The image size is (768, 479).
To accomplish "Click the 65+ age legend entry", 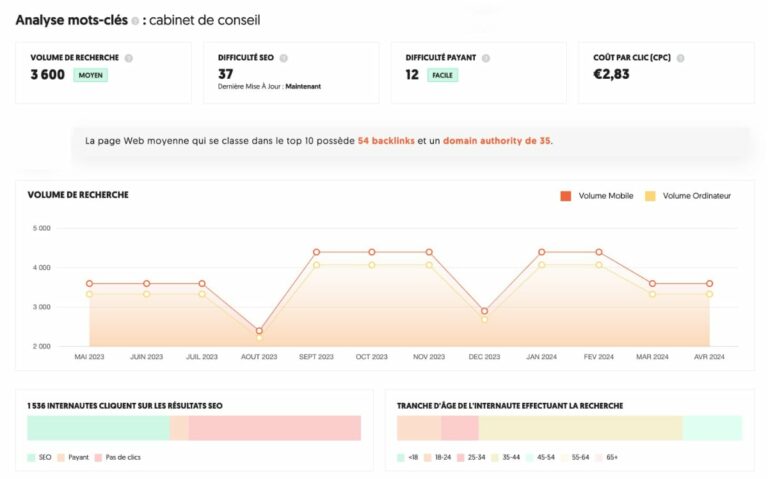I will [x=607, y=457].
